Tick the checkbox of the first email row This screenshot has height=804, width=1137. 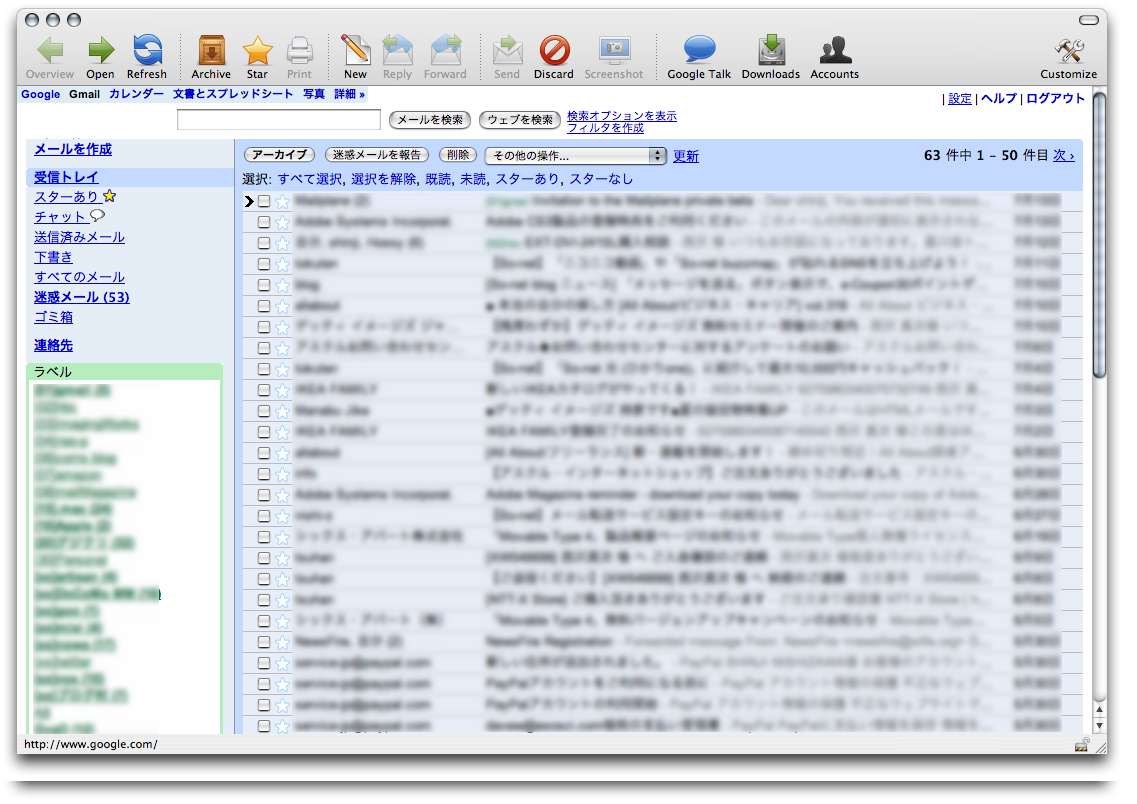pyautogui.click(x=264, y=201)
